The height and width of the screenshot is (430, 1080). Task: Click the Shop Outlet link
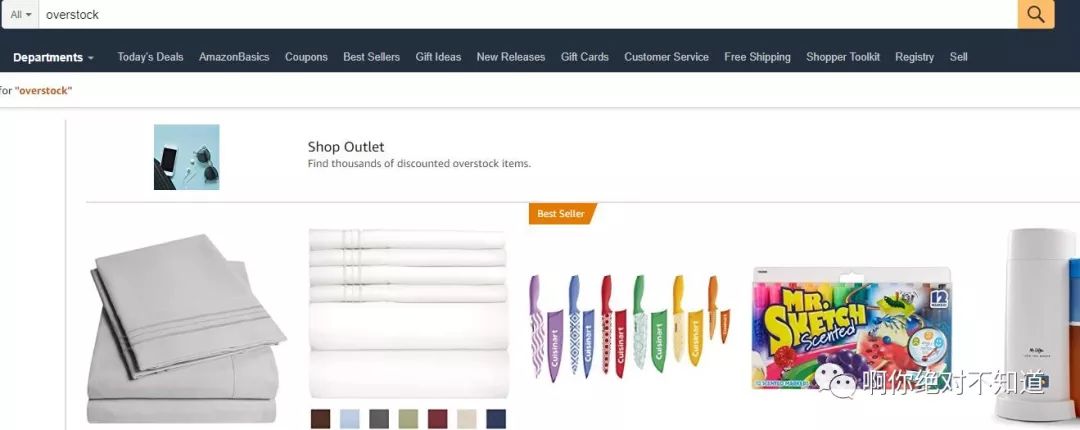coord(346,147)
